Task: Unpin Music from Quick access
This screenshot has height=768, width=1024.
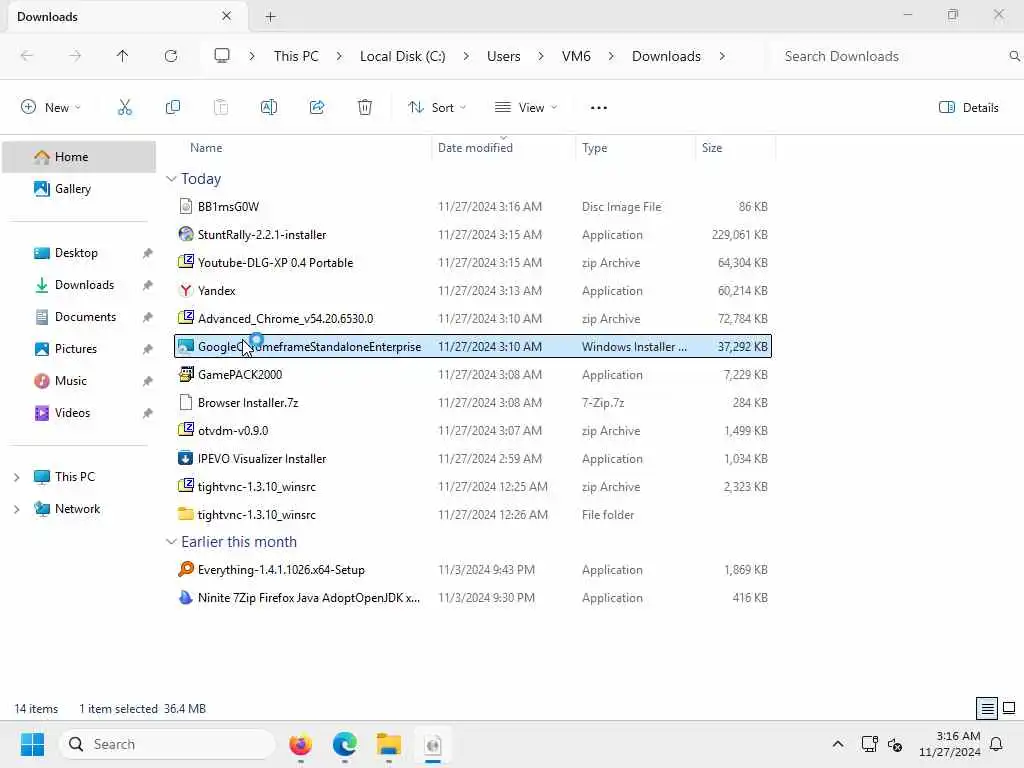Action: point(148,381)
